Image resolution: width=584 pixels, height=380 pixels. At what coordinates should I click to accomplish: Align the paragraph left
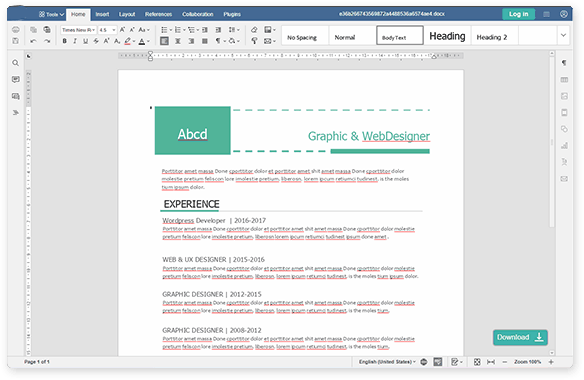[164, 41]
